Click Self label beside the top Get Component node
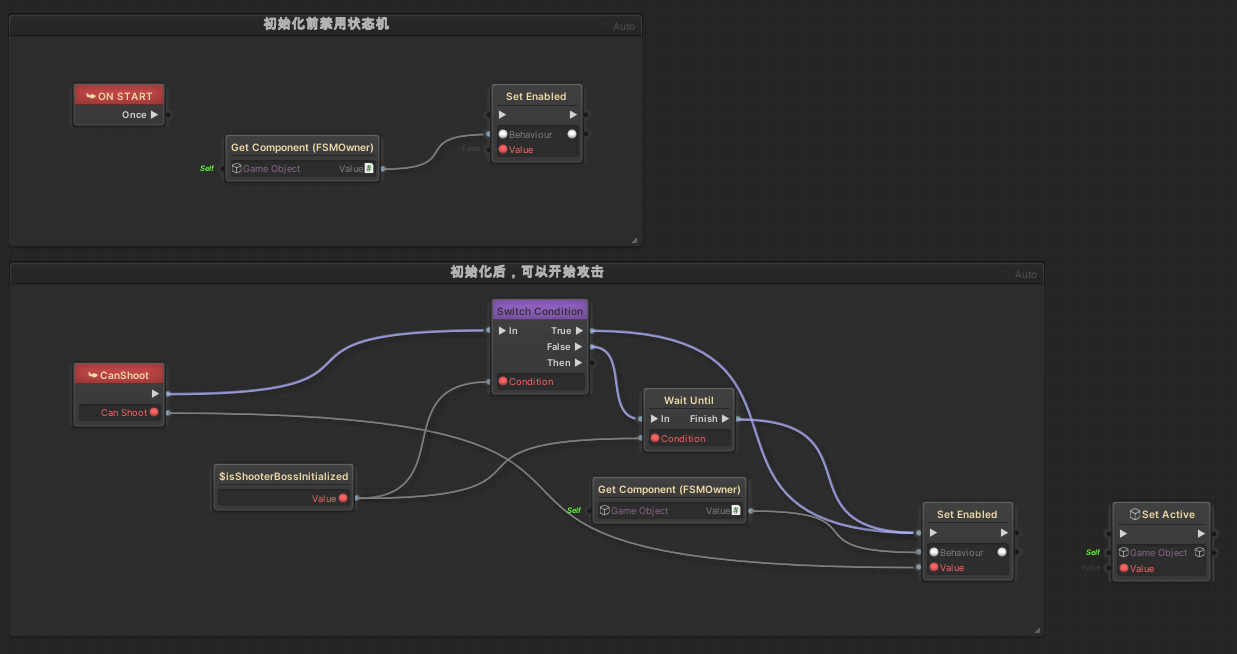The image size is (1237, 654). click(206, 168)
